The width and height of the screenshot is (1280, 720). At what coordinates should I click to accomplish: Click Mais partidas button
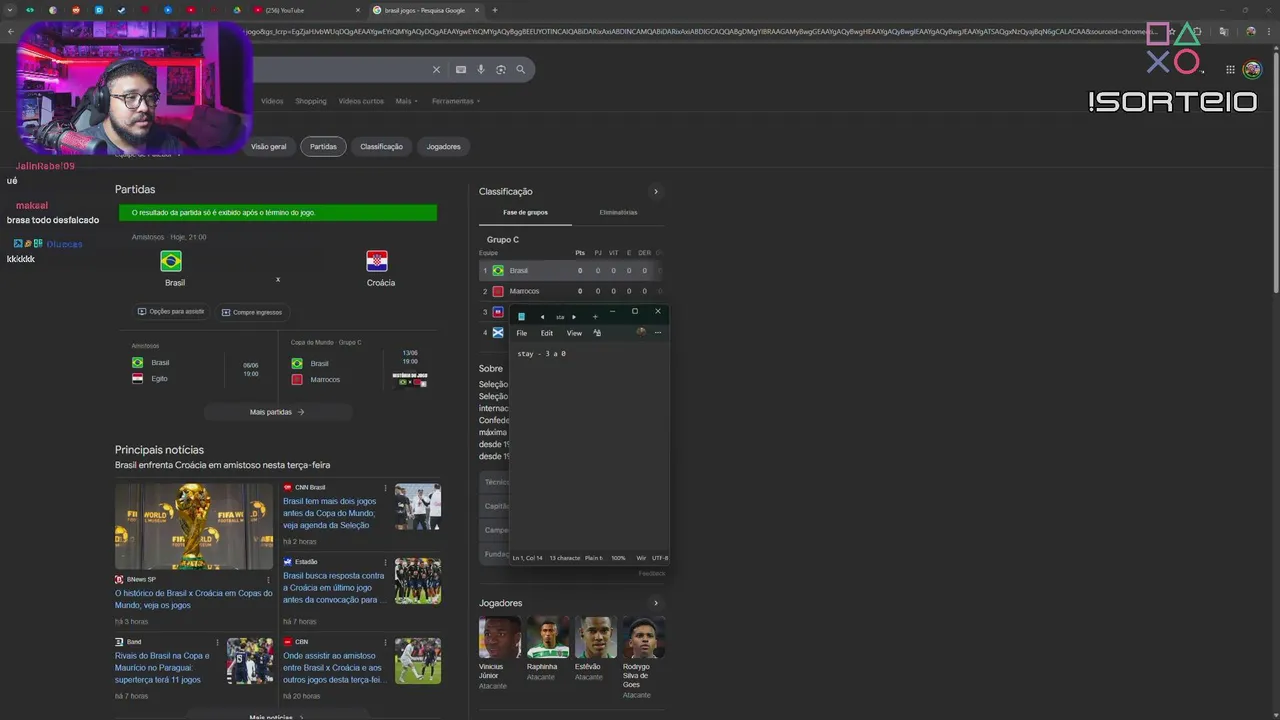click(277, 412)
